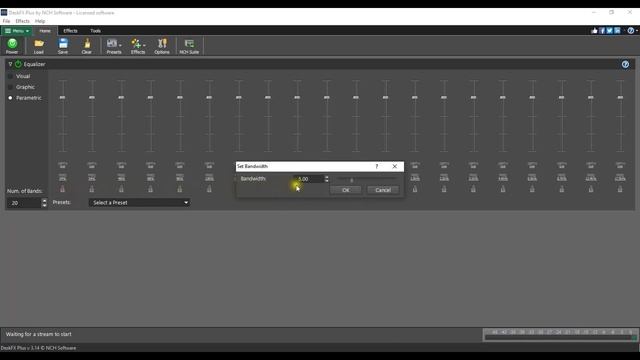640x360 pixels.
Task: Click the 'DeskFX Plus v 3.14 © NCH Software' text
Action: pyautogui.click(x=38, y=348)
